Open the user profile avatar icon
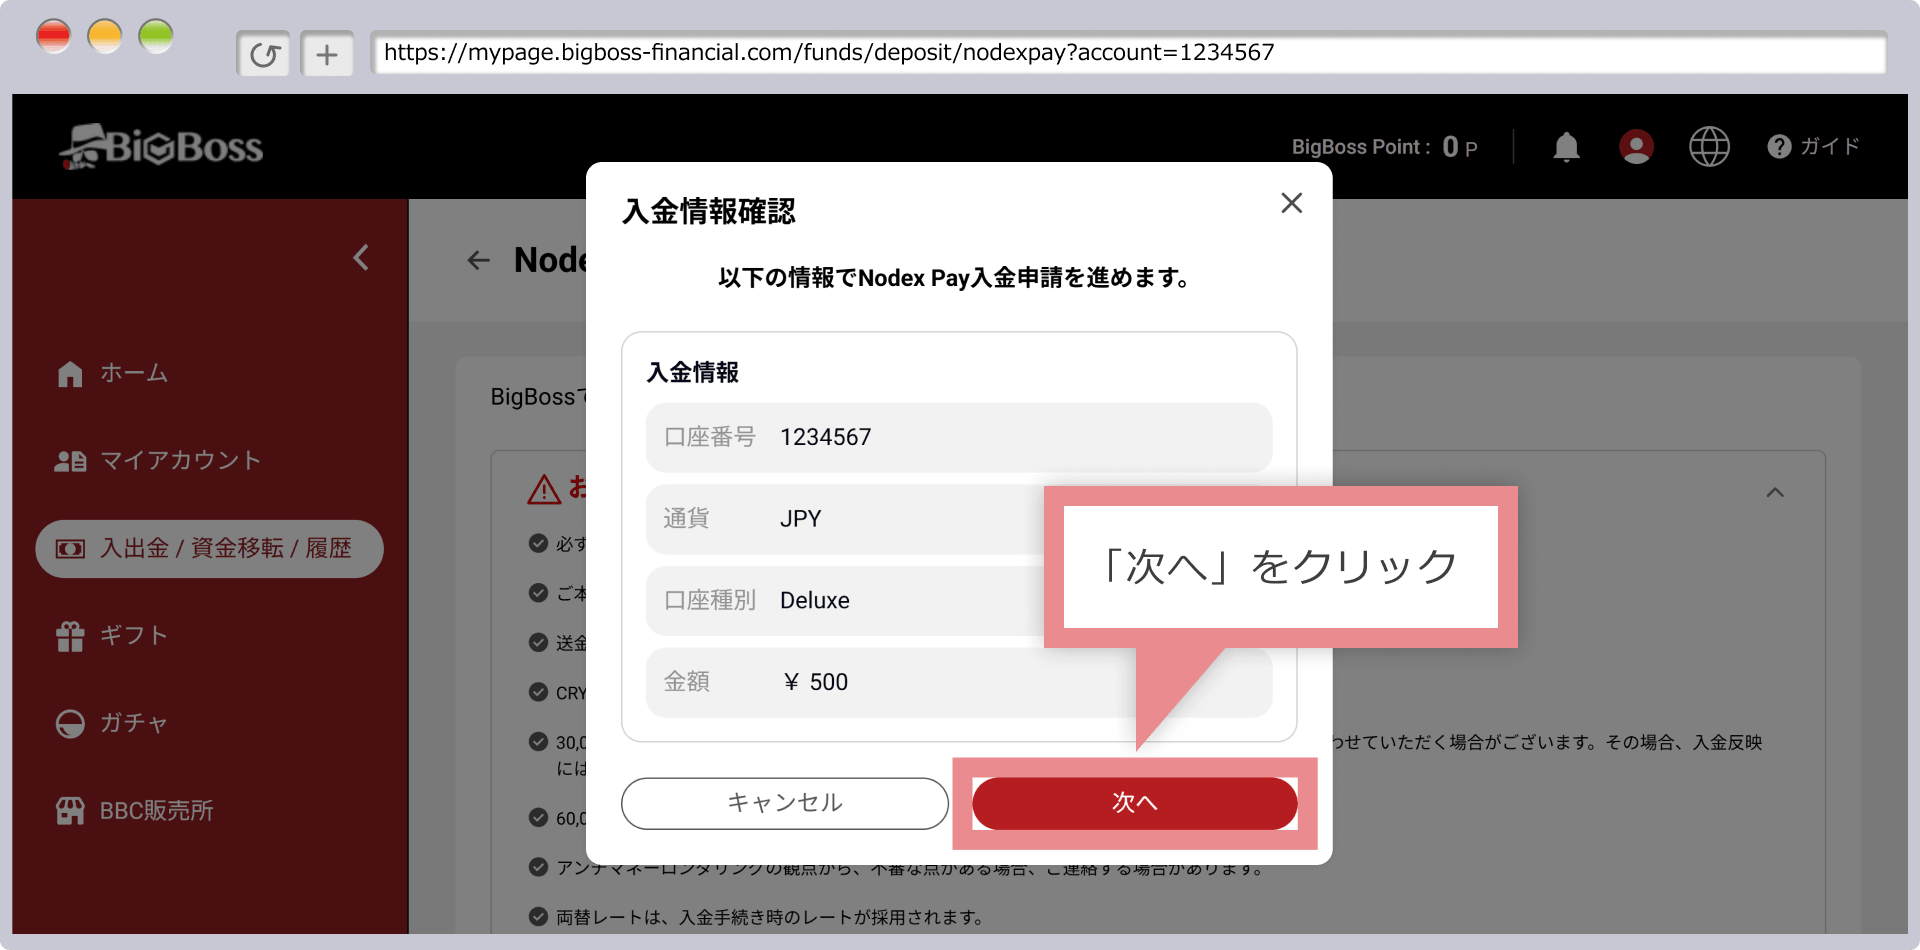1920x950 pixels. pos(1636,147)
